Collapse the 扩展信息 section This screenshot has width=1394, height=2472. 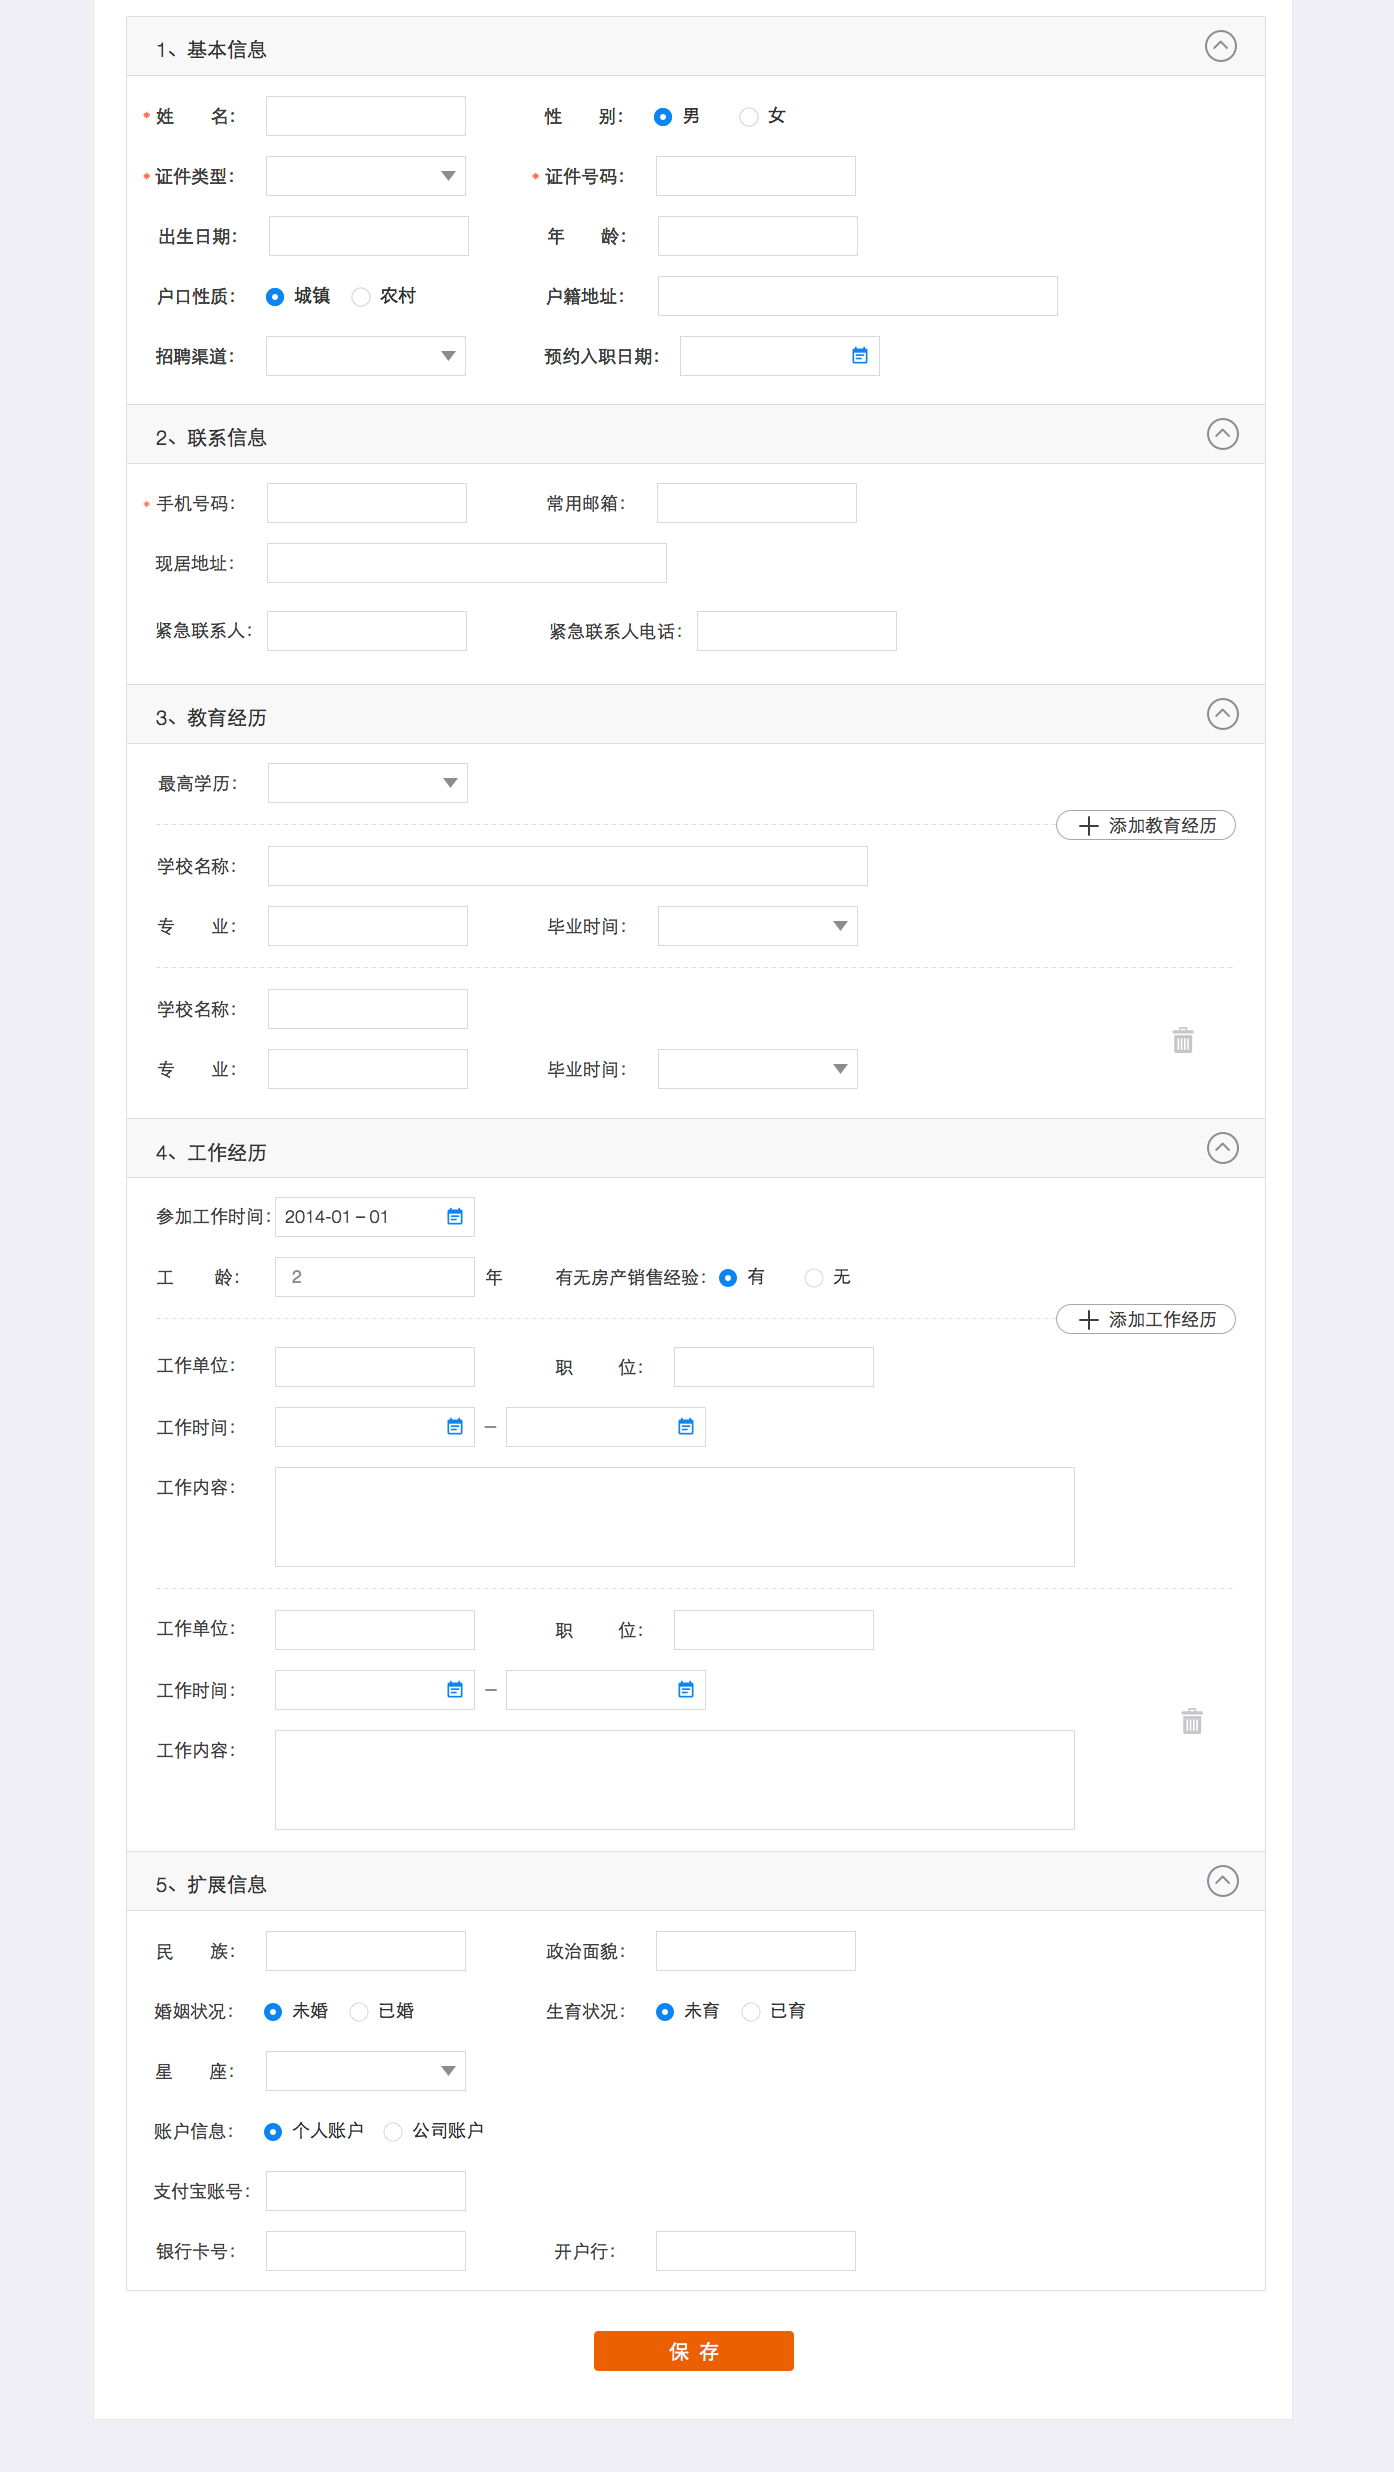click(x=1222, y=1881)
